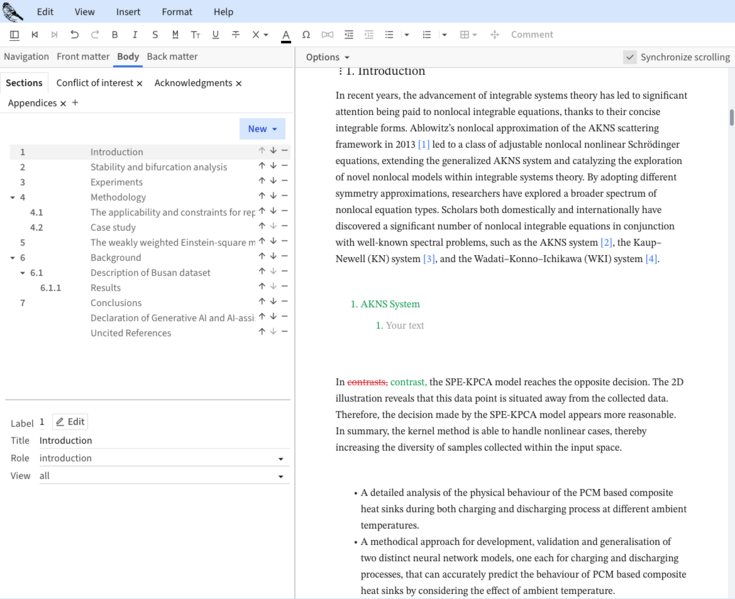Viewport: 735px width, 599px height.
Task: Open the Role dropdown set to introduction
Action: click(x=164, y=458)
